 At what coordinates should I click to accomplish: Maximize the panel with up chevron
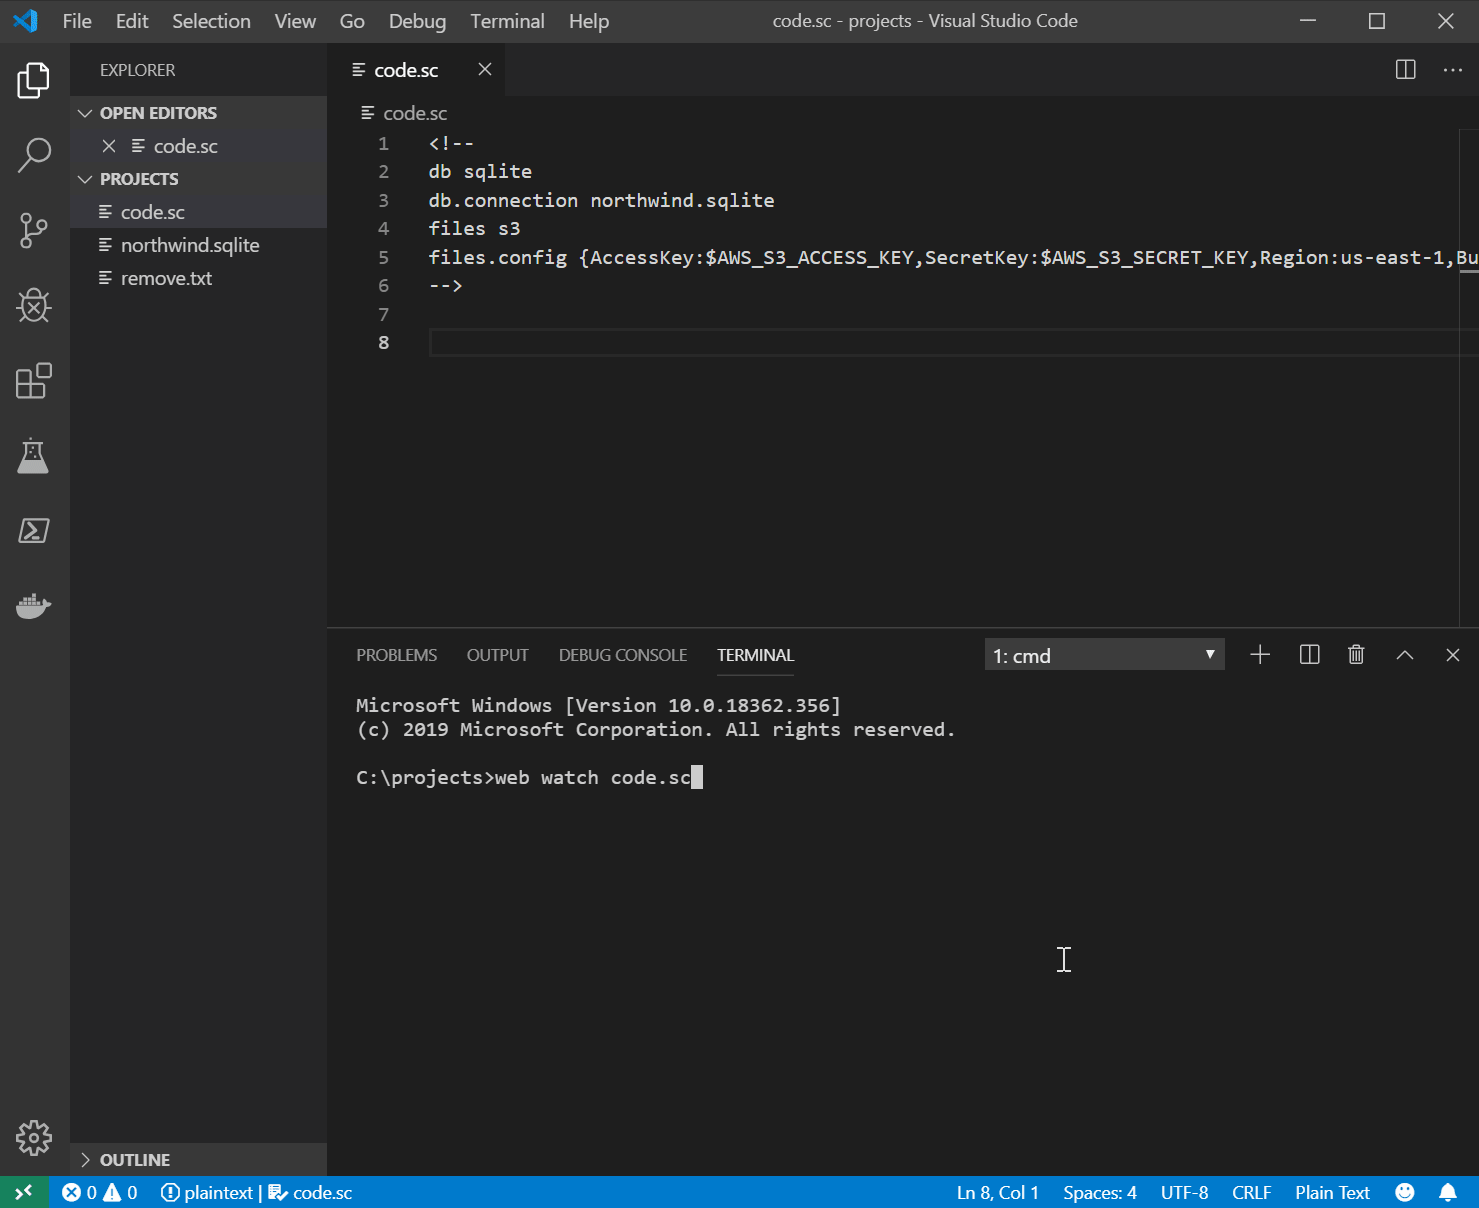[x=1404, y=655]
